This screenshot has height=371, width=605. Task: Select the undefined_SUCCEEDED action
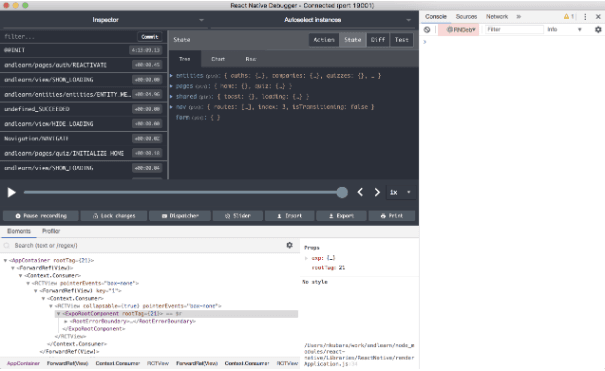point(83,109)
